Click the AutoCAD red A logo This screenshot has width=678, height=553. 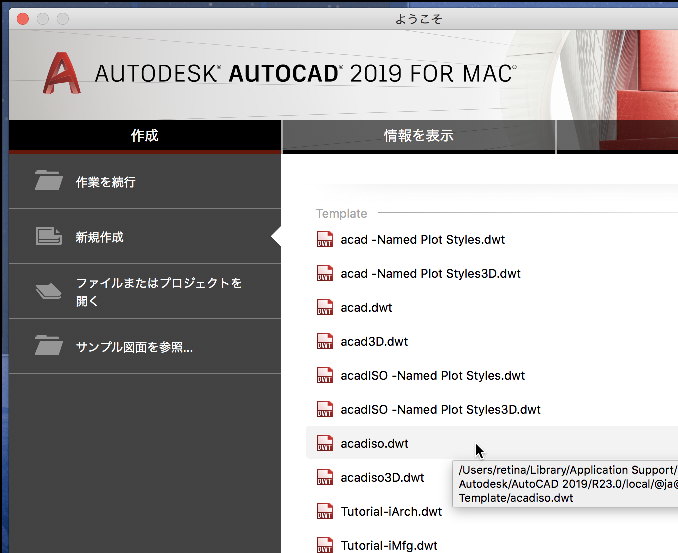point(62,73)
